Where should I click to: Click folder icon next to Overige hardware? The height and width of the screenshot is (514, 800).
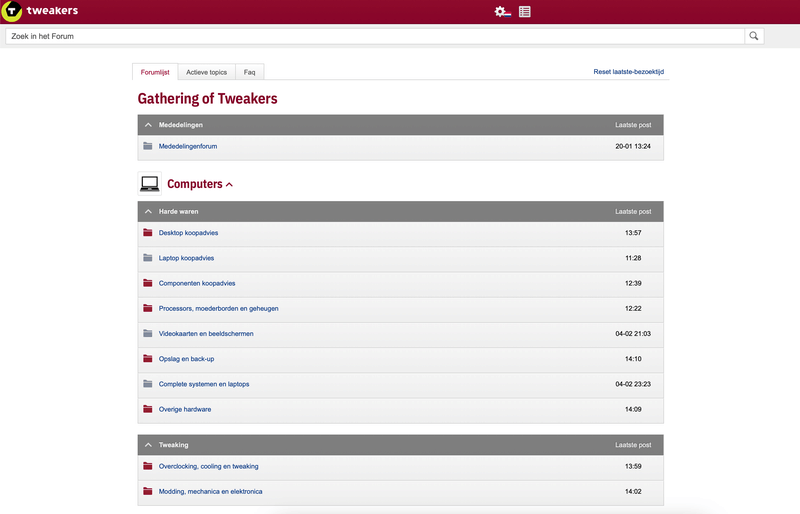[148, 409]
